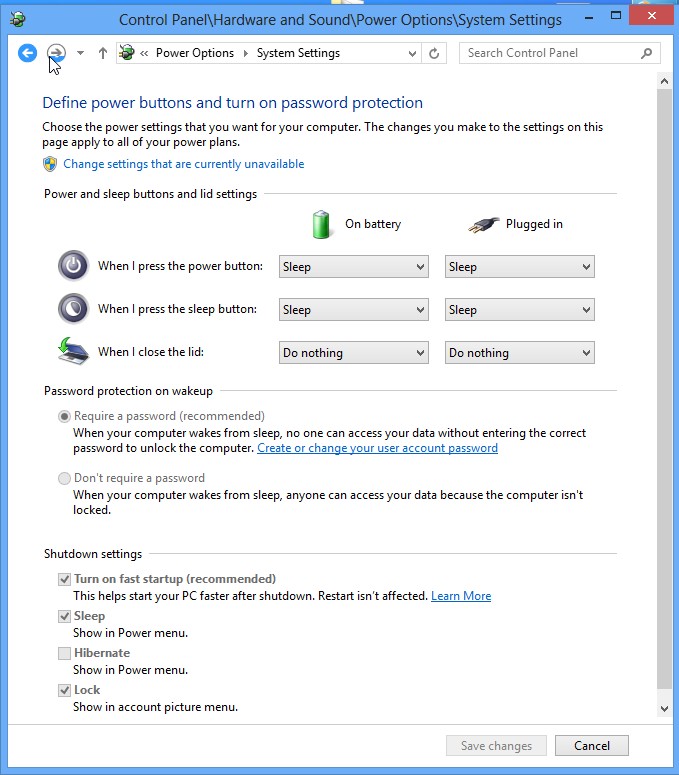Click System Settings breadcrumb item
The height and width of the screenshot is (775, 679).
pos(298,53)
